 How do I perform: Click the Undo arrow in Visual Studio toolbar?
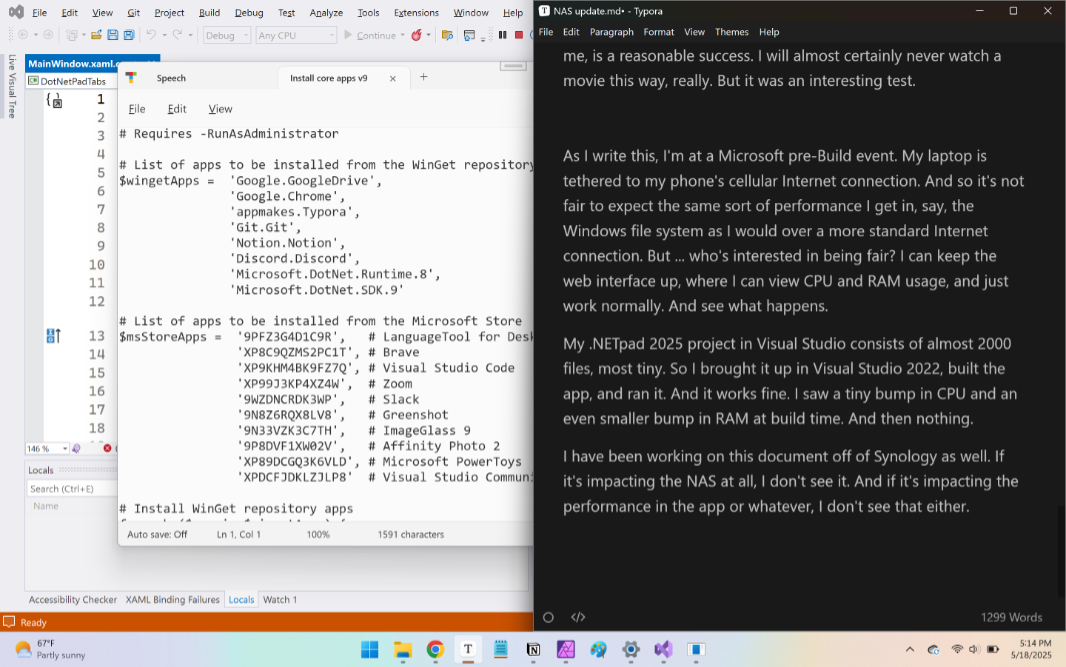coord(151,35)
